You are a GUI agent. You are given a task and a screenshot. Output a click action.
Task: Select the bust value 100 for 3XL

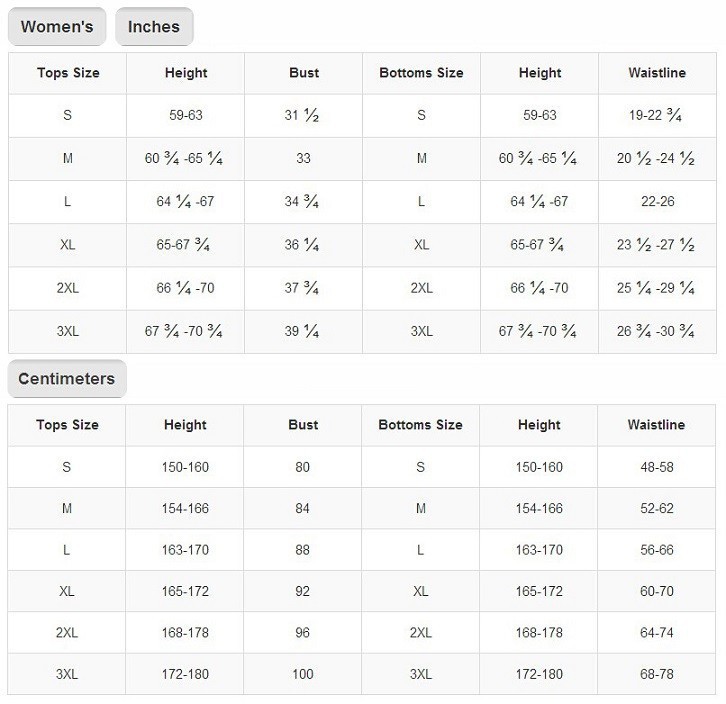[x=302, y=675]
